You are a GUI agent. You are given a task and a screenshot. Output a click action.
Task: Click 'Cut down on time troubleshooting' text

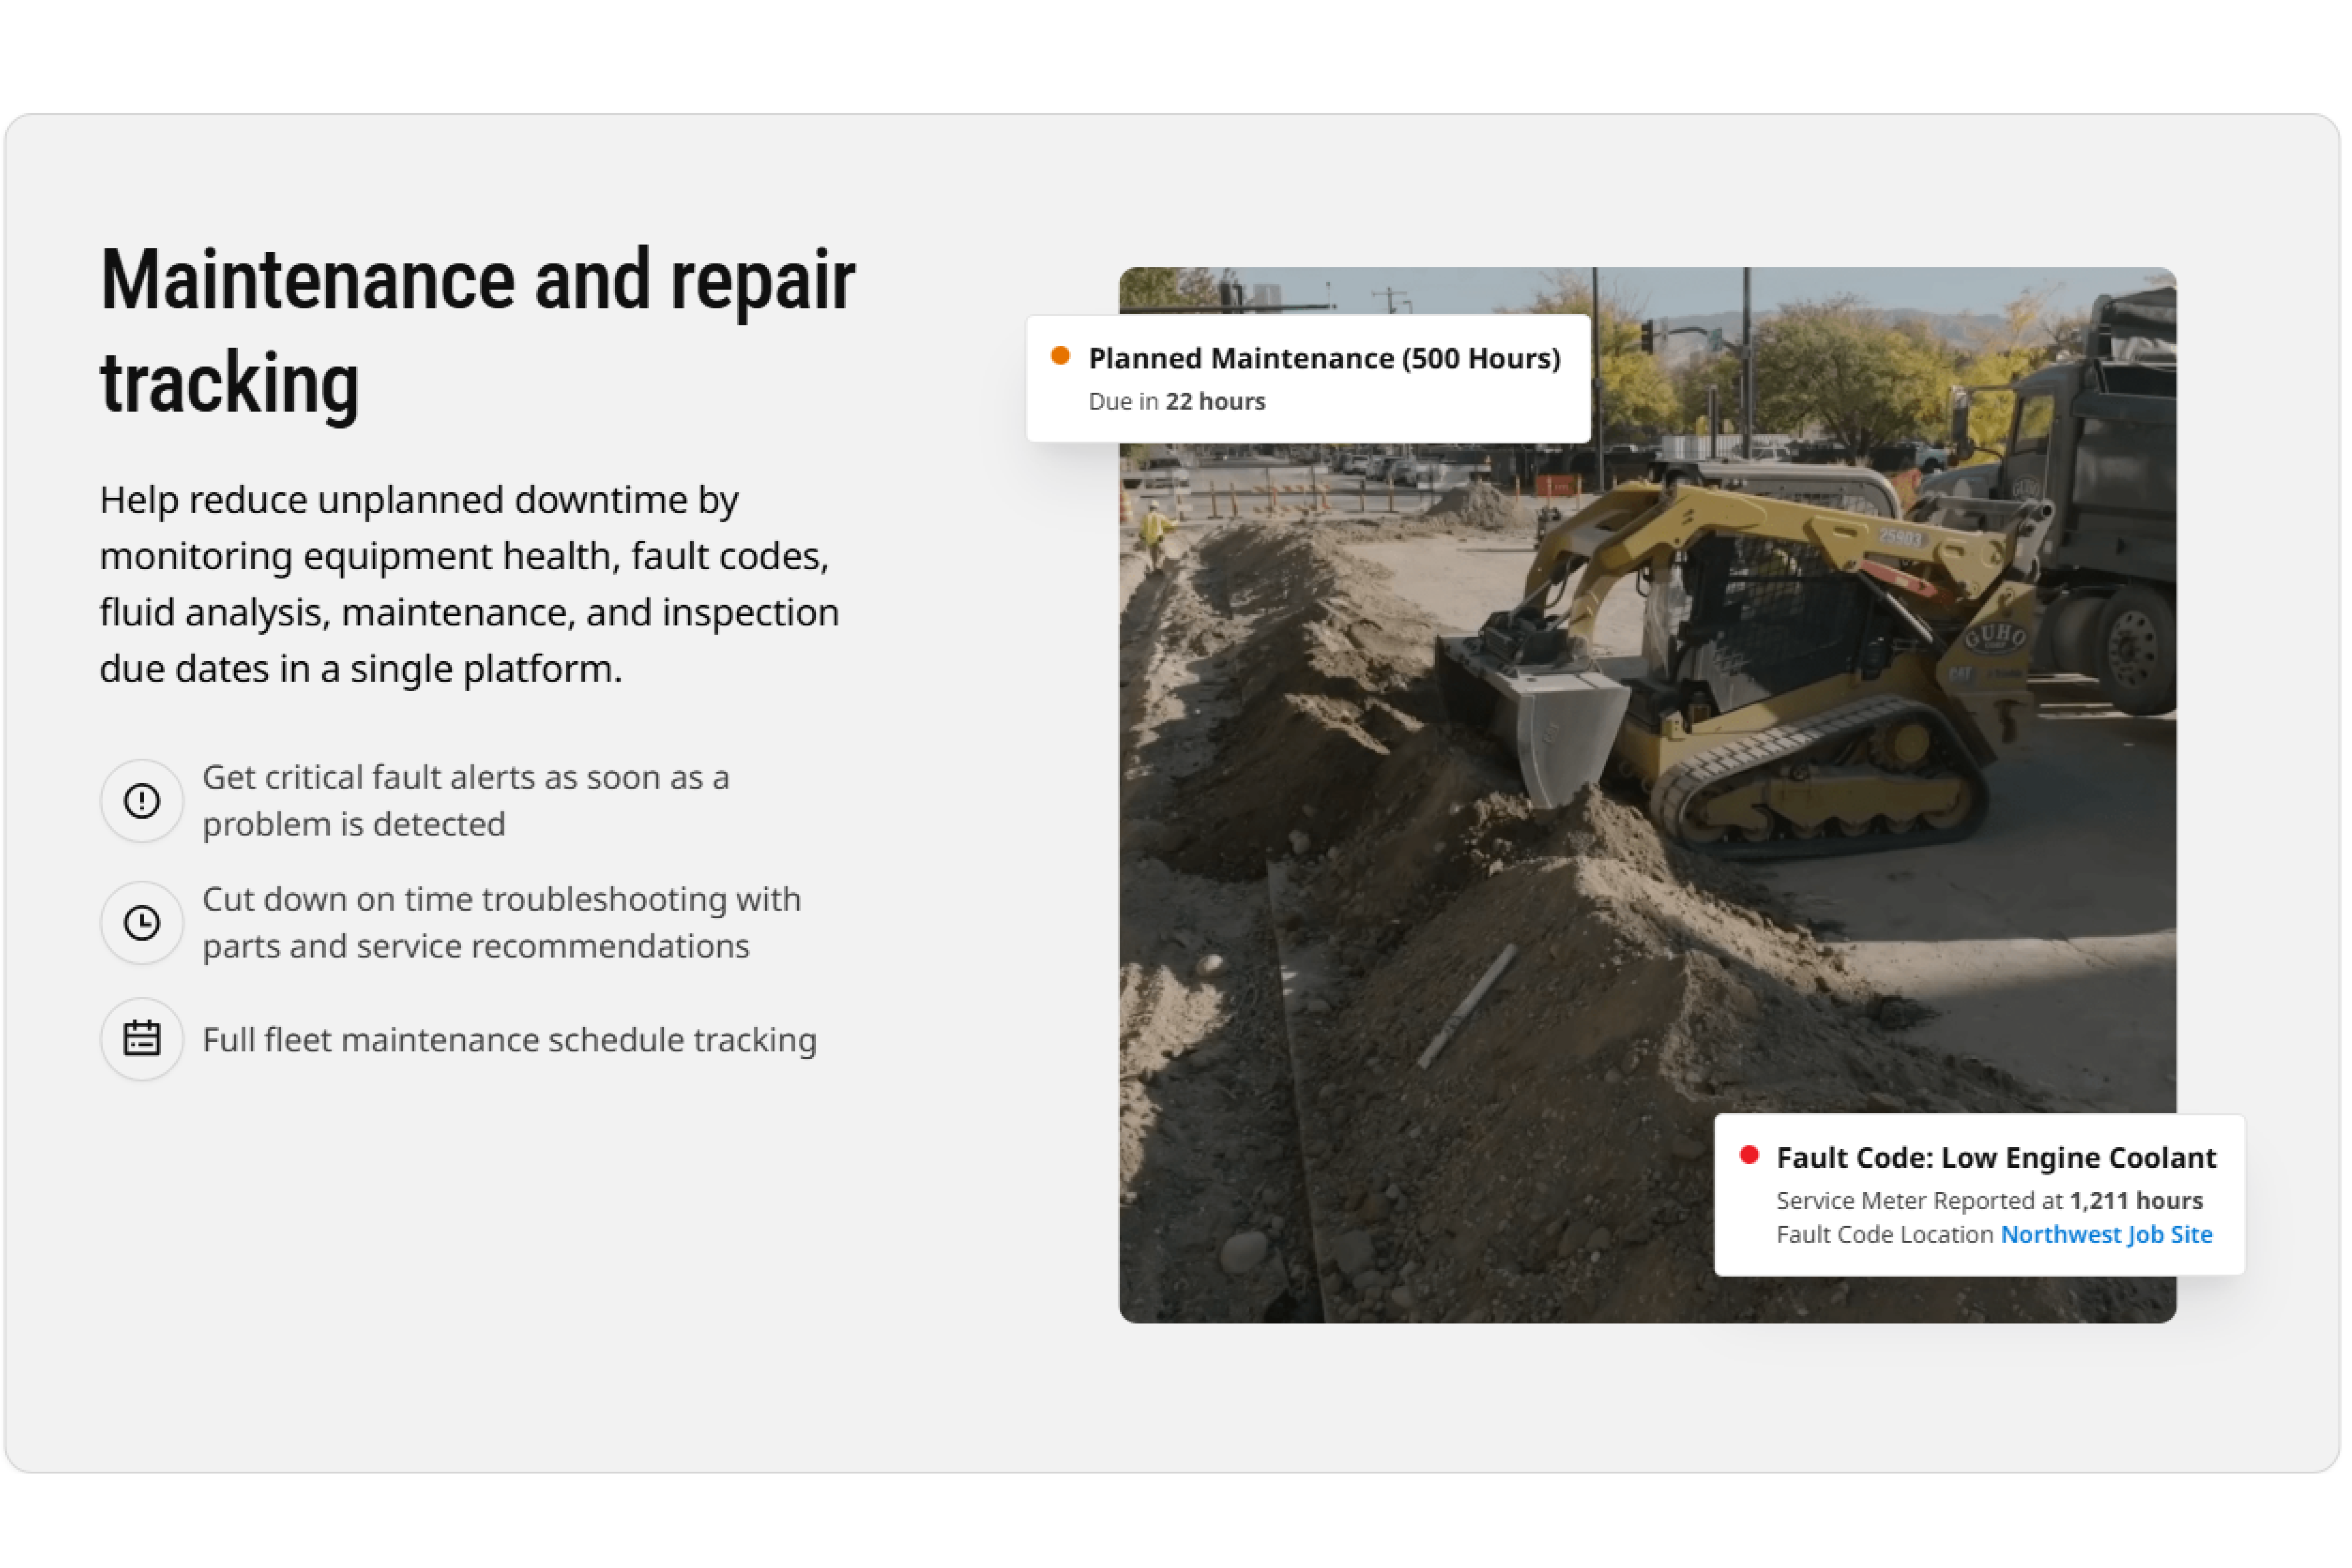[x=502, y=922]
